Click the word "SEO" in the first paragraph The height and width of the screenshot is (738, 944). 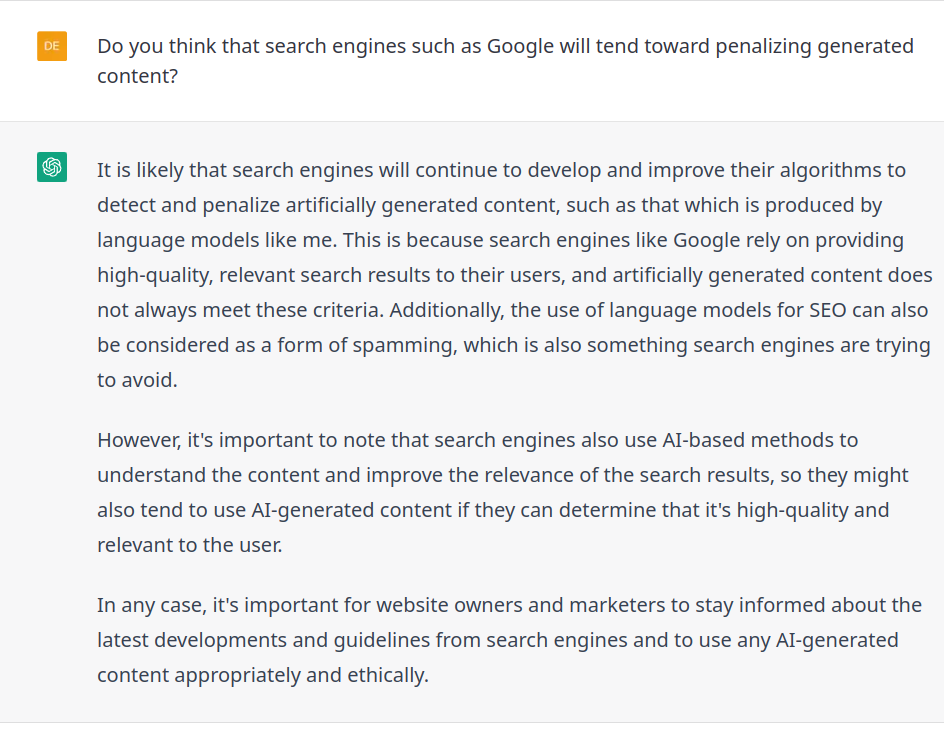(x=825, y=310)
